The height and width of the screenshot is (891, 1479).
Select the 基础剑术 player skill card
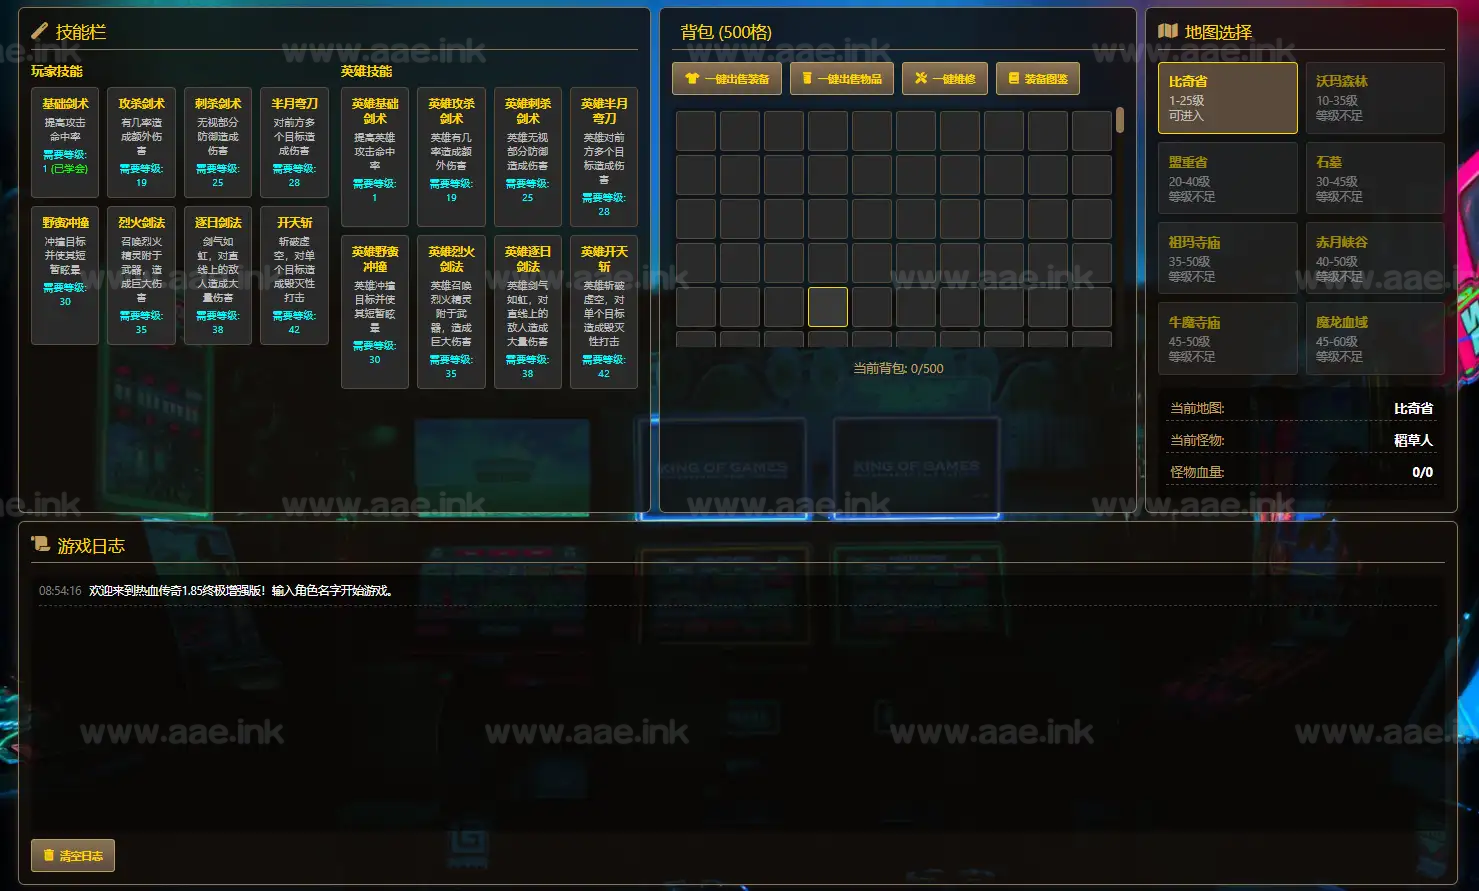pos(65,135)
